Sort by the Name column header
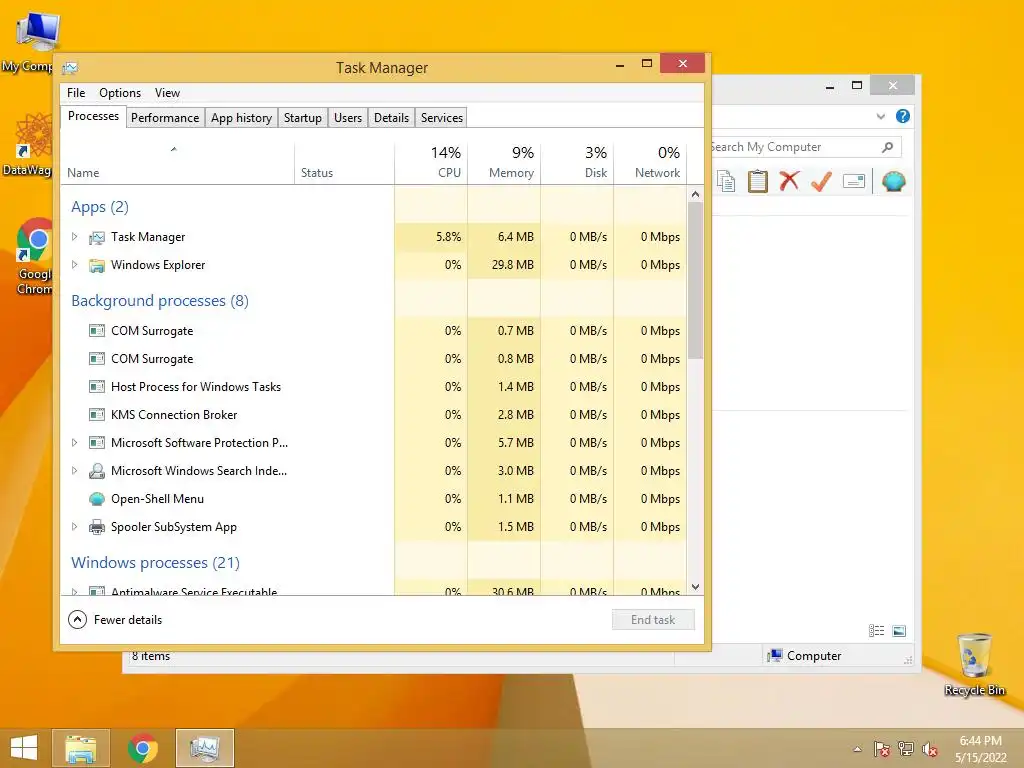Screen dimensions: 1024x768 pyautogui.click(x=178, y=161)
